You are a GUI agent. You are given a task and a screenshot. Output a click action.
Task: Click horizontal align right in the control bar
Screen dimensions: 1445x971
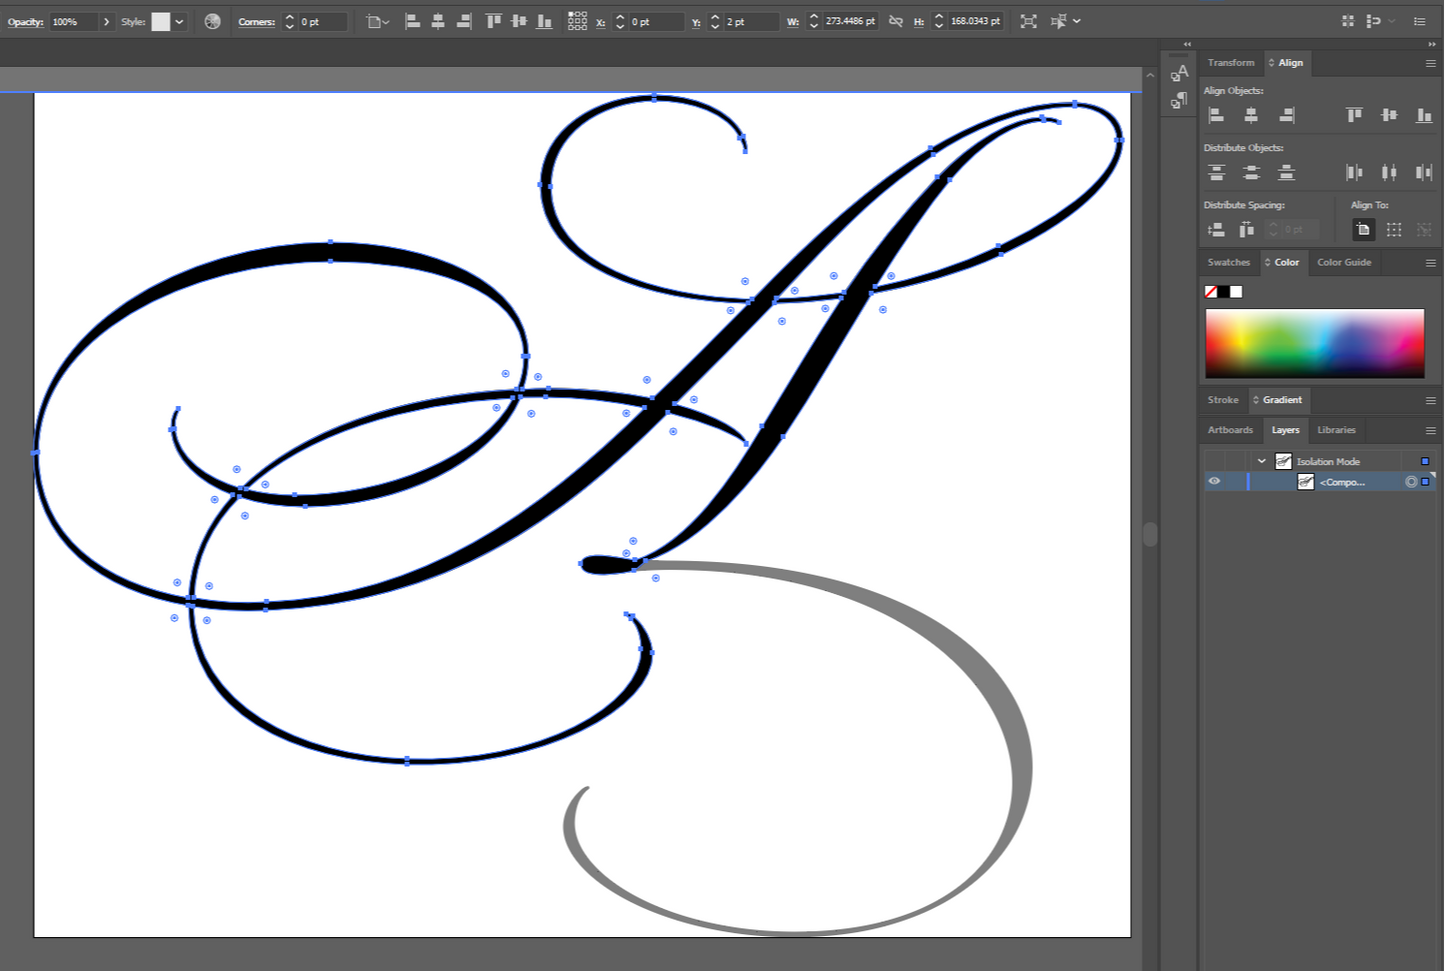click(x=464, y=21)
